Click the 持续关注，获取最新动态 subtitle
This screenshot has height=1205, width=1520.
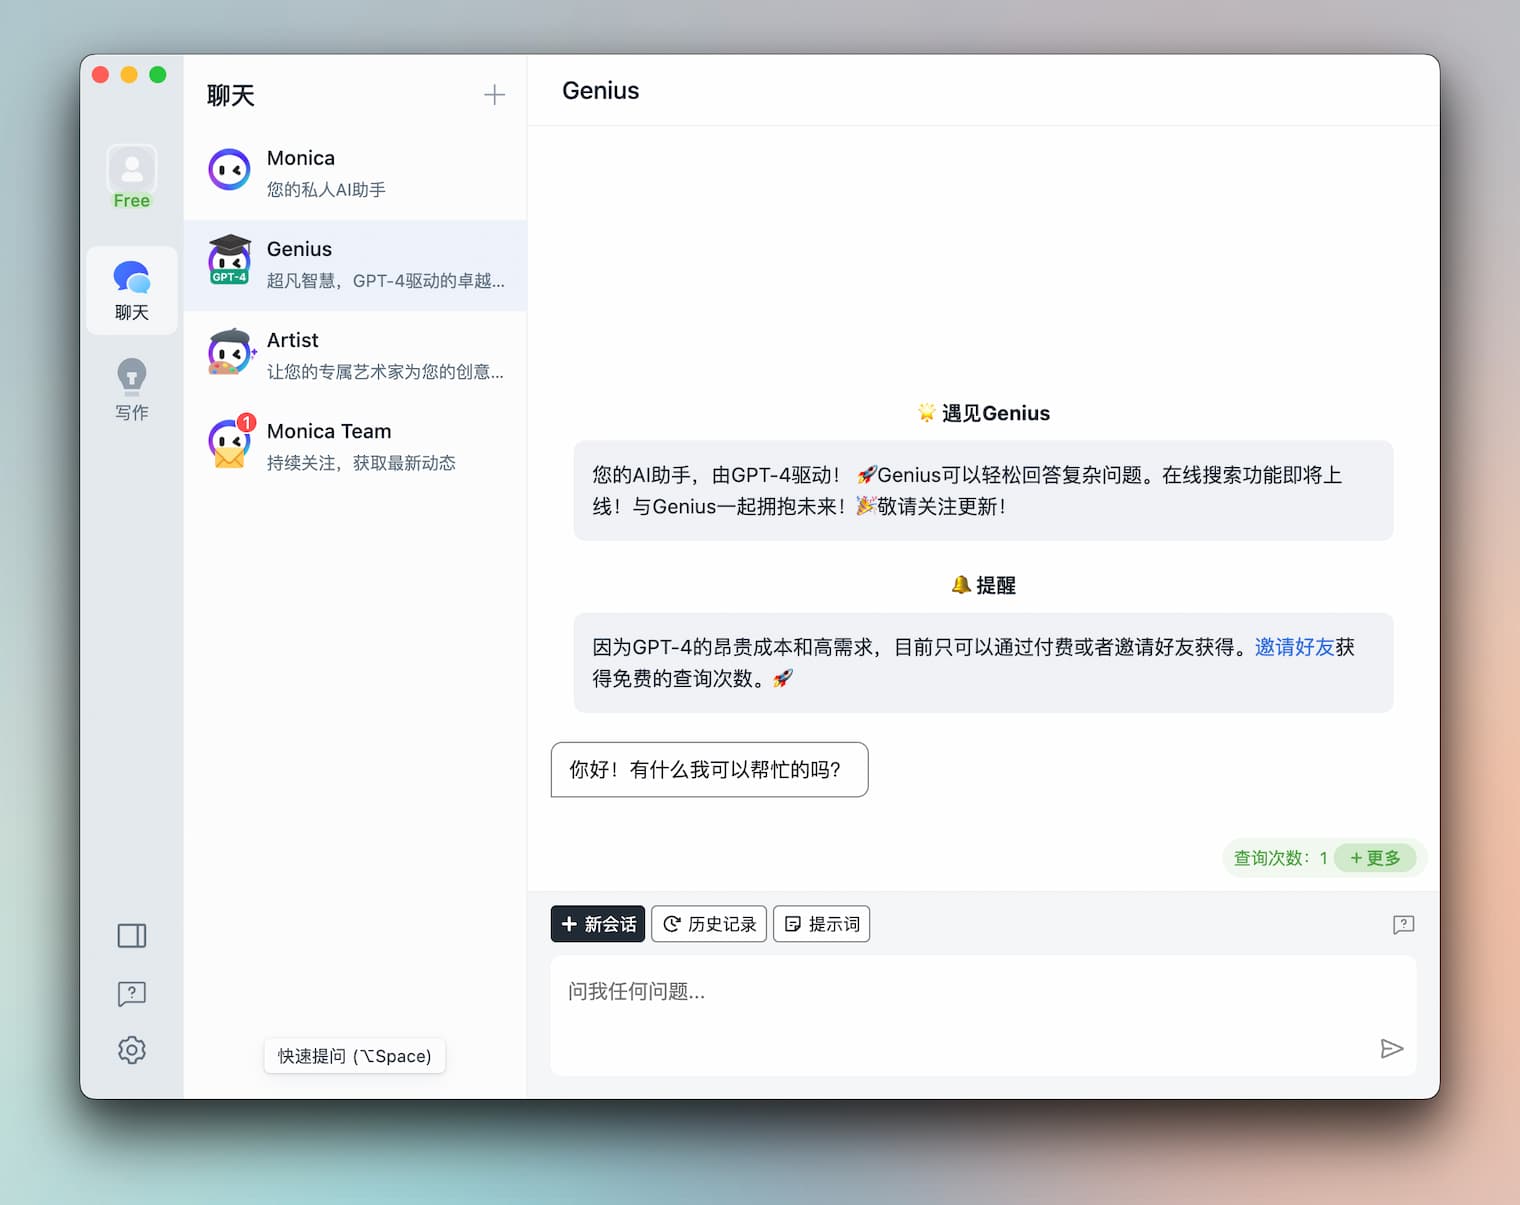pos(361,463)
